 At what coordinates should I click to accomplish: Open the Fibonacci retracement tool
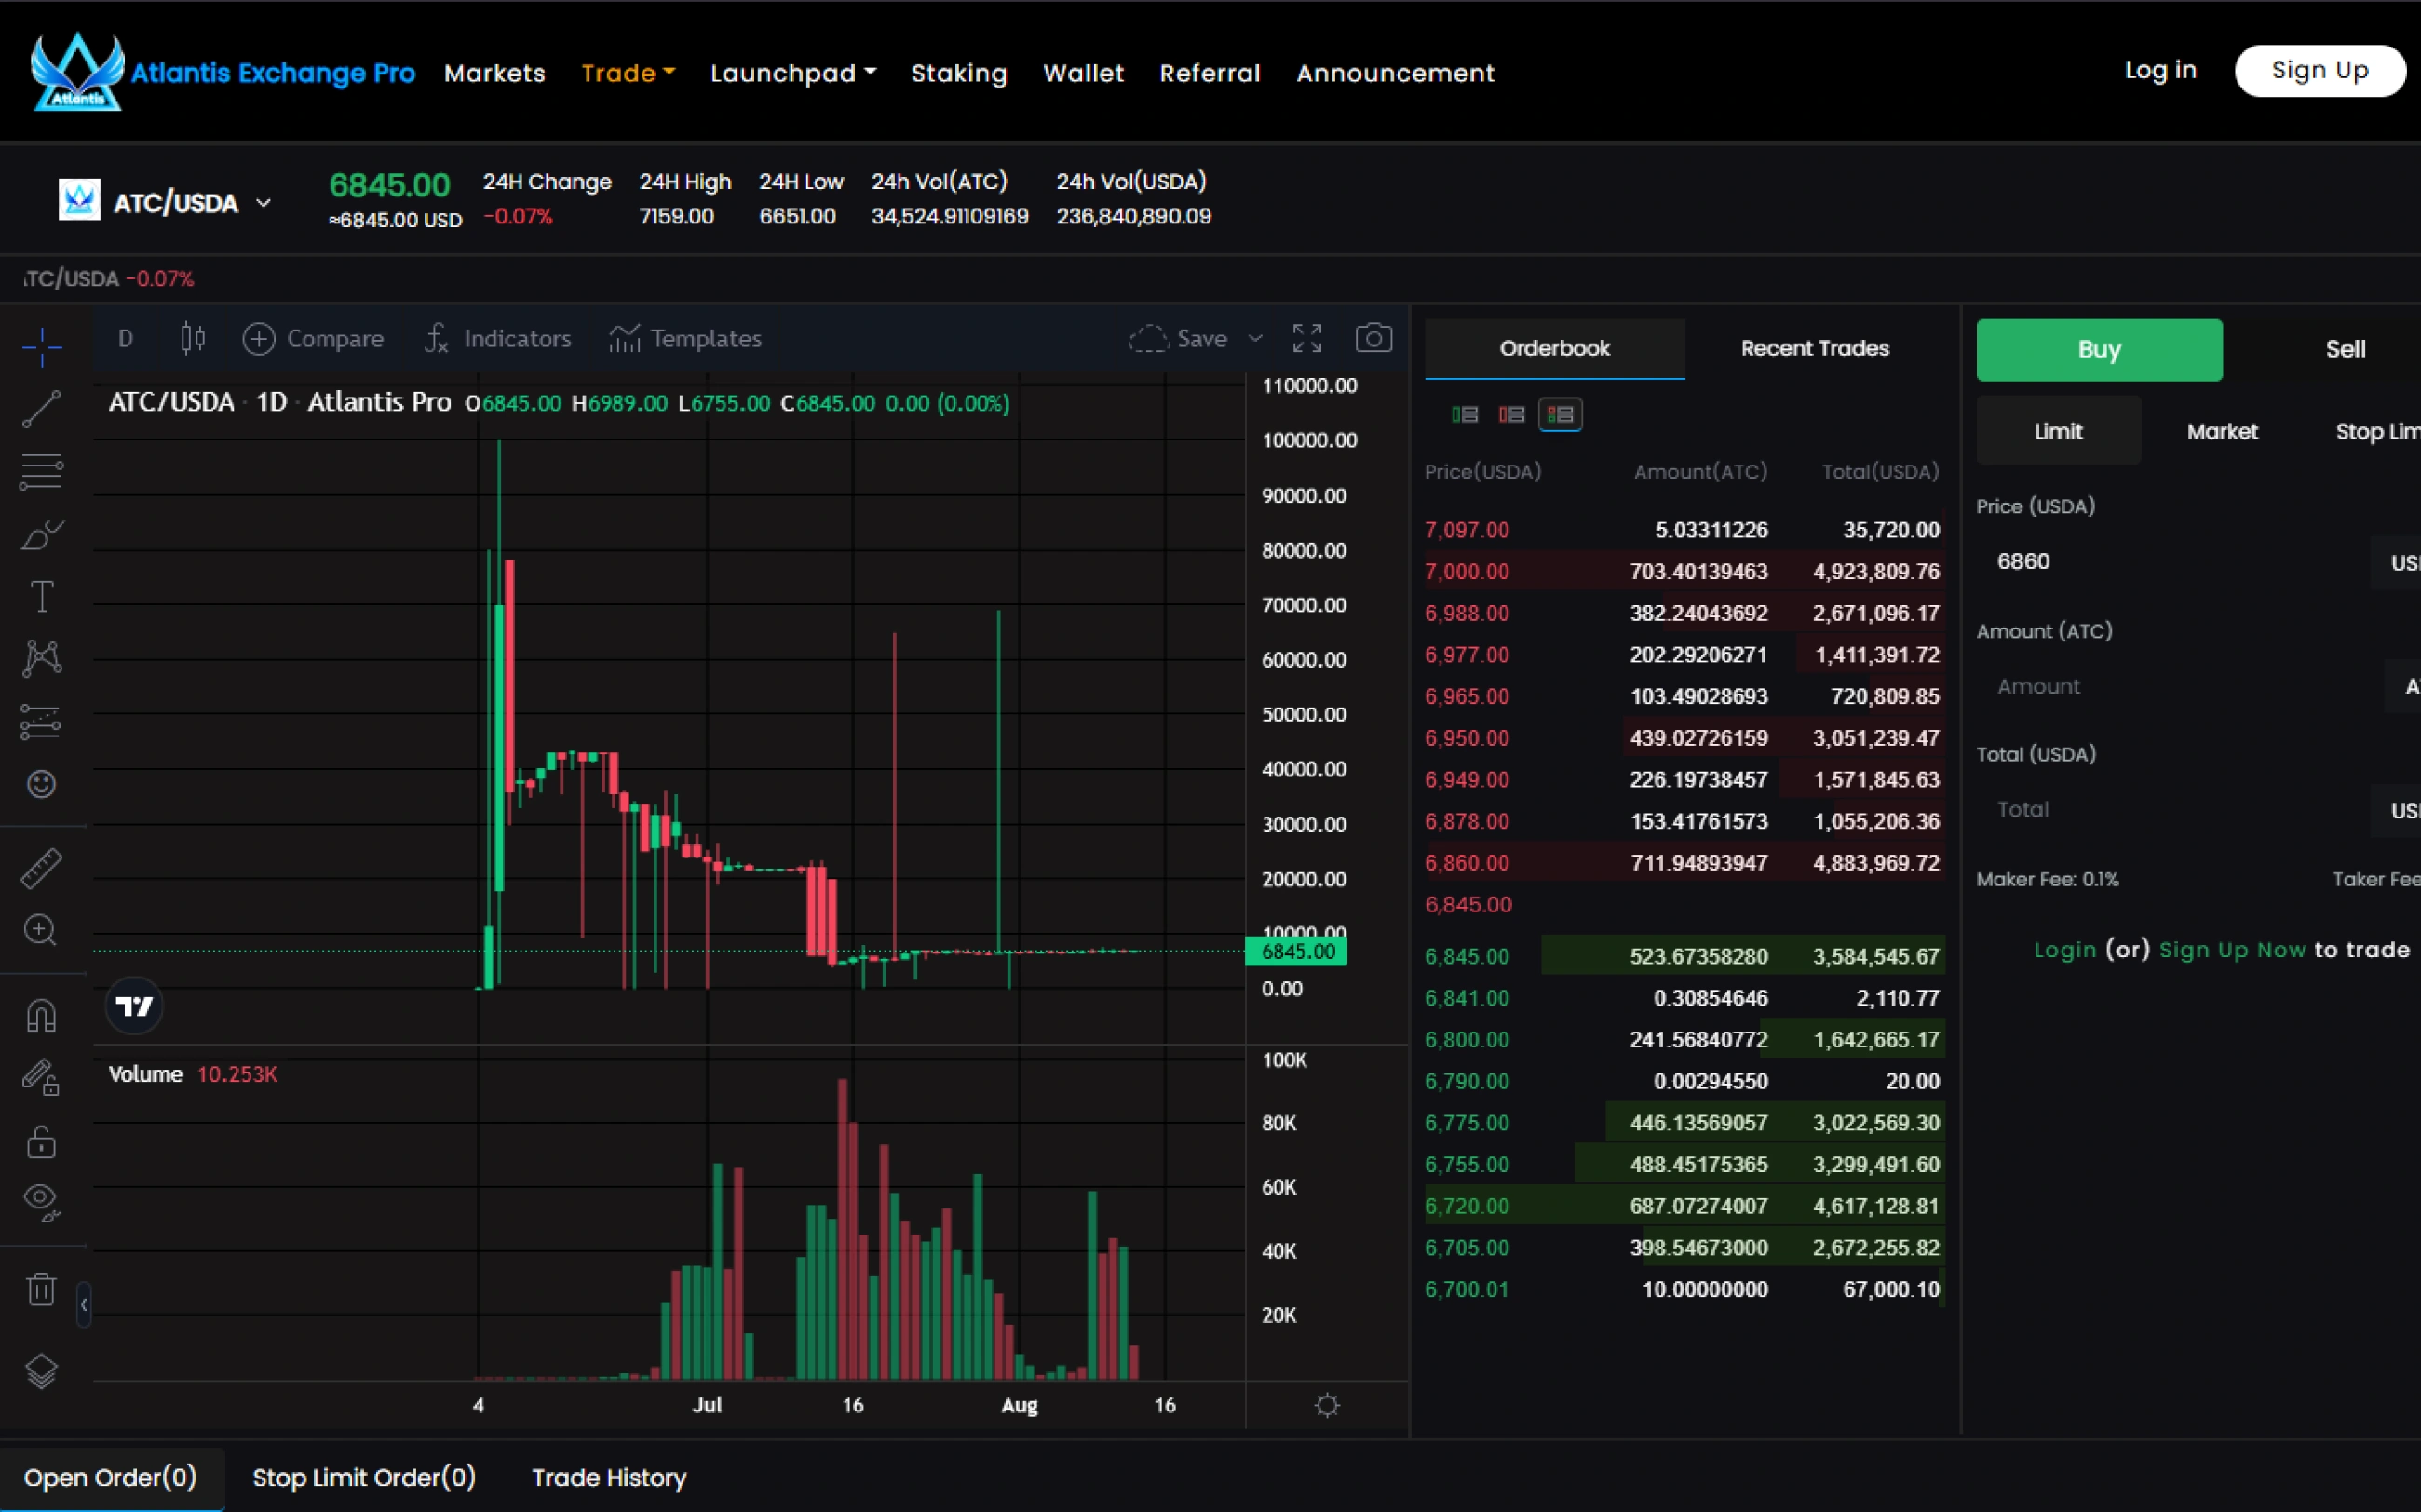coord(42,471)
